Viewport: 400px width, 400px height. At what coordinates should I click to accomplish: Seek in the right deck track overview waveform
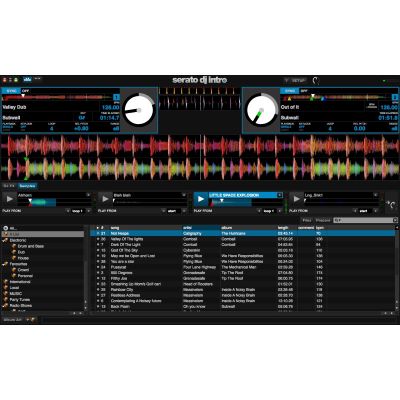pyautogui.click(x=336, y=98)
